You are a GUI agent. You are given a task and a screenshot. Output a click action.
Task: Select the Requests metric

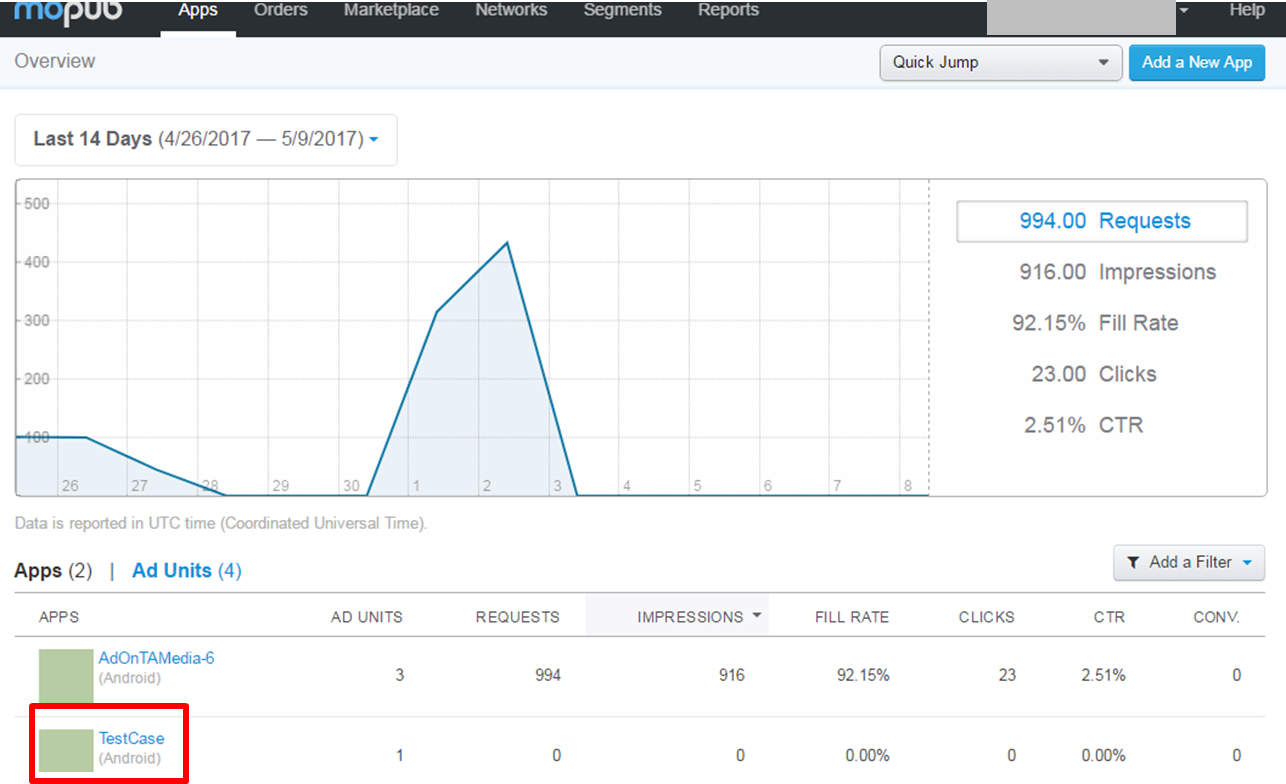(1102, 221)
